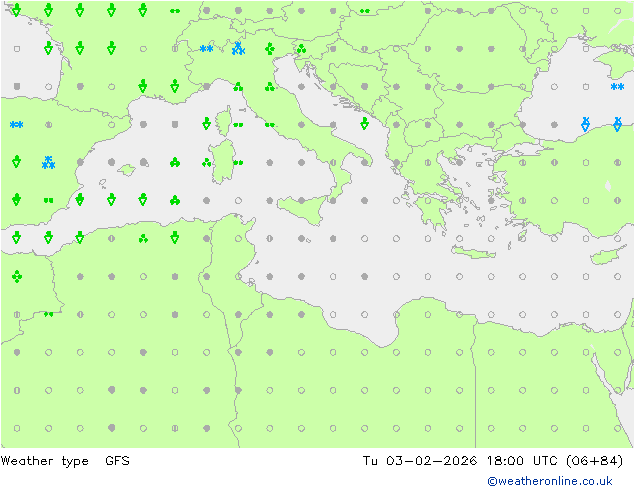
Task: Click the date 'Tu 03-02-2026'
Action: [420, 460]
